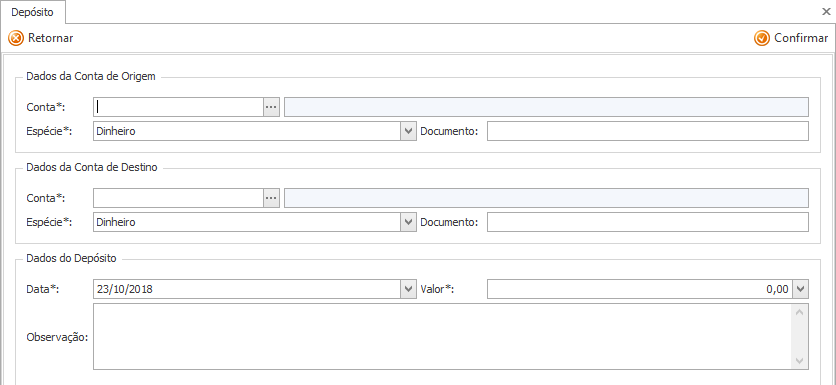The width and height of the screenshot is (836, 385).
Task: Click the Valor amount field
Action: pyautogui.click(x=640, y=290)
